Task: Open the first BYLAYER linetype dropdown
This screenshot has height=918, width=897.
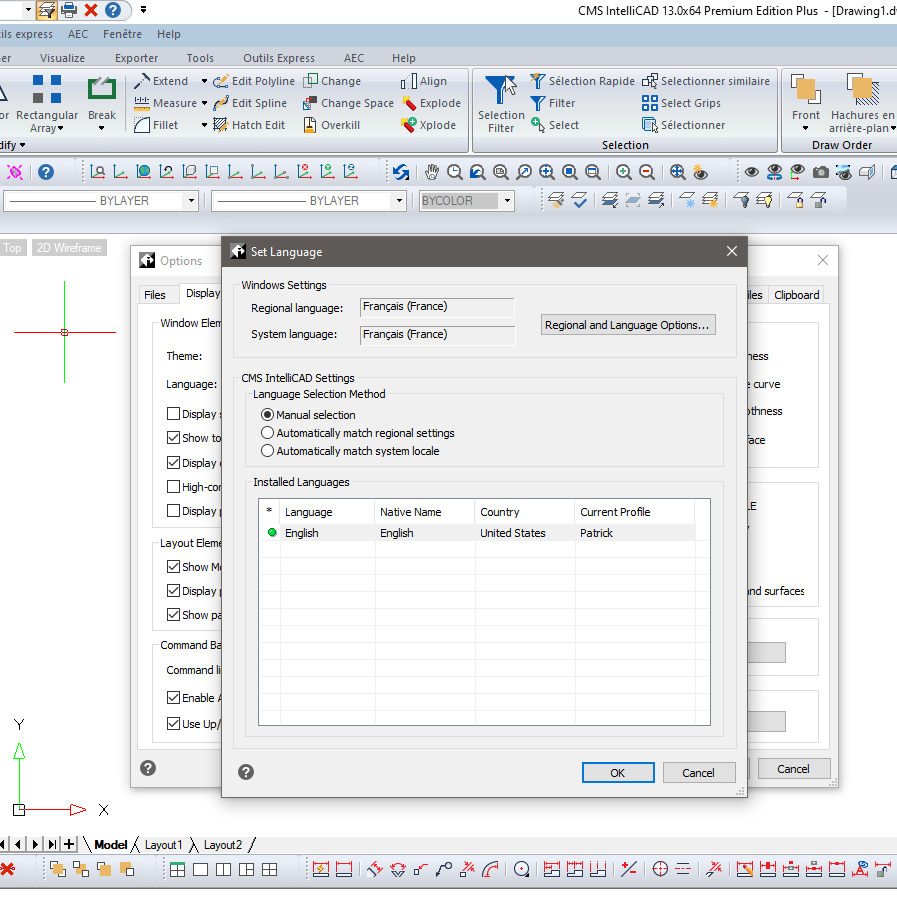Action: tap(191, 201)
